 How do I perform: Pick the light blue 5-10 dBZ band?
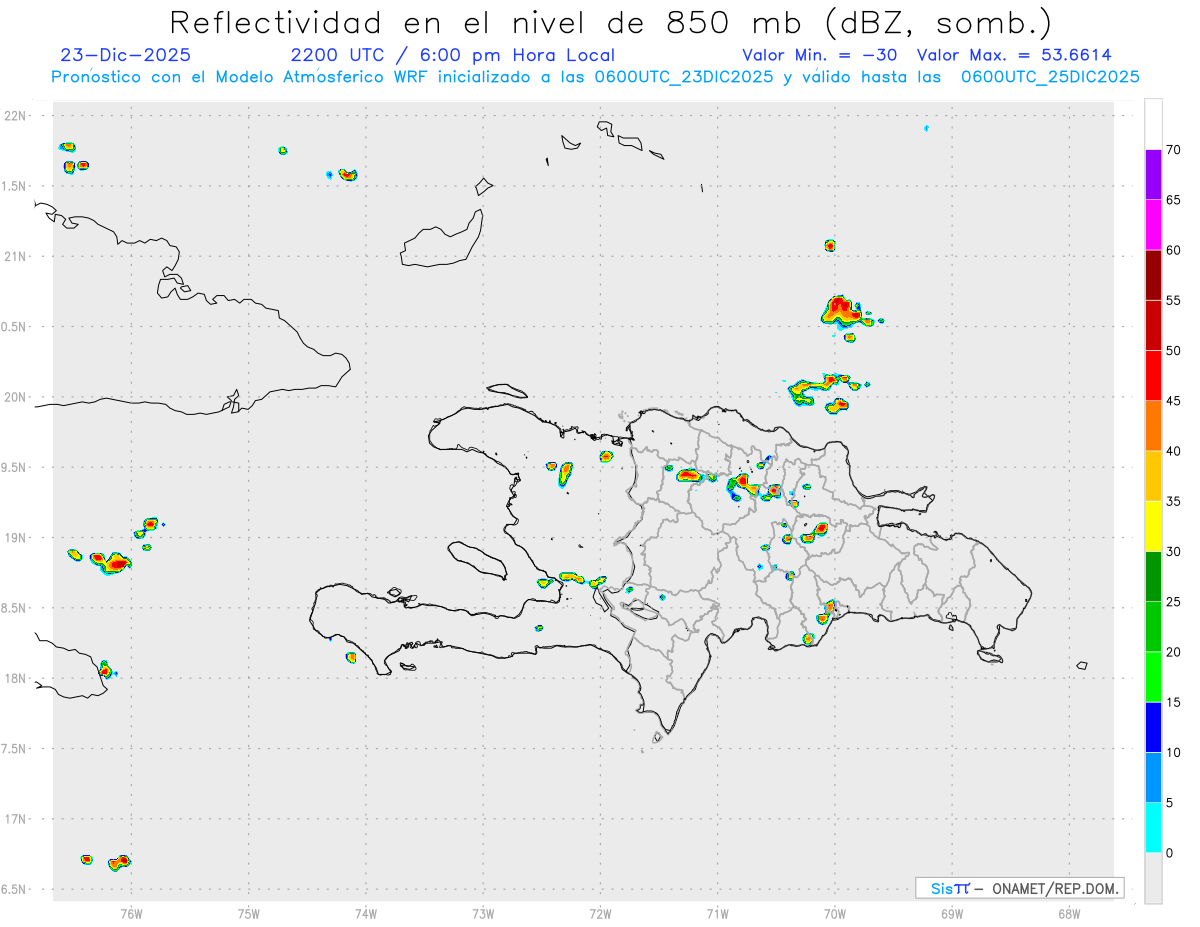tap(1153, 778)
